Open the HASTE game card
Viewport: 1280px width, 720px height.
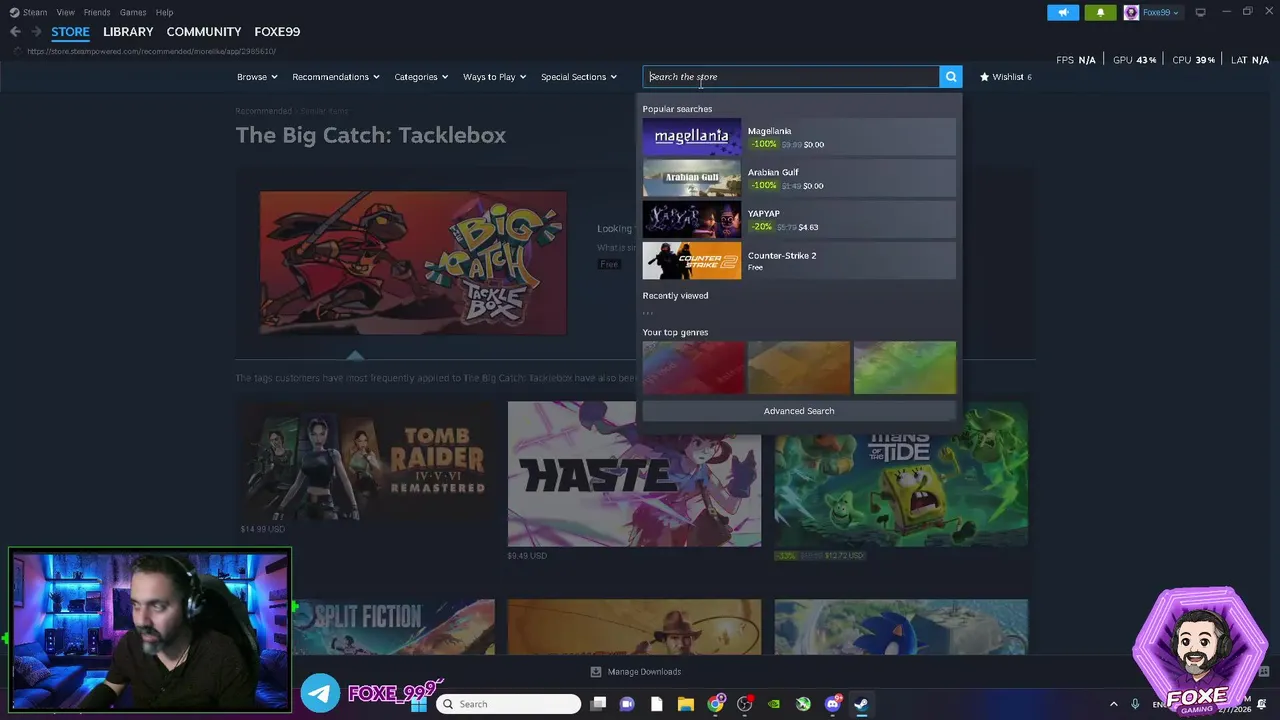(634, 475)
